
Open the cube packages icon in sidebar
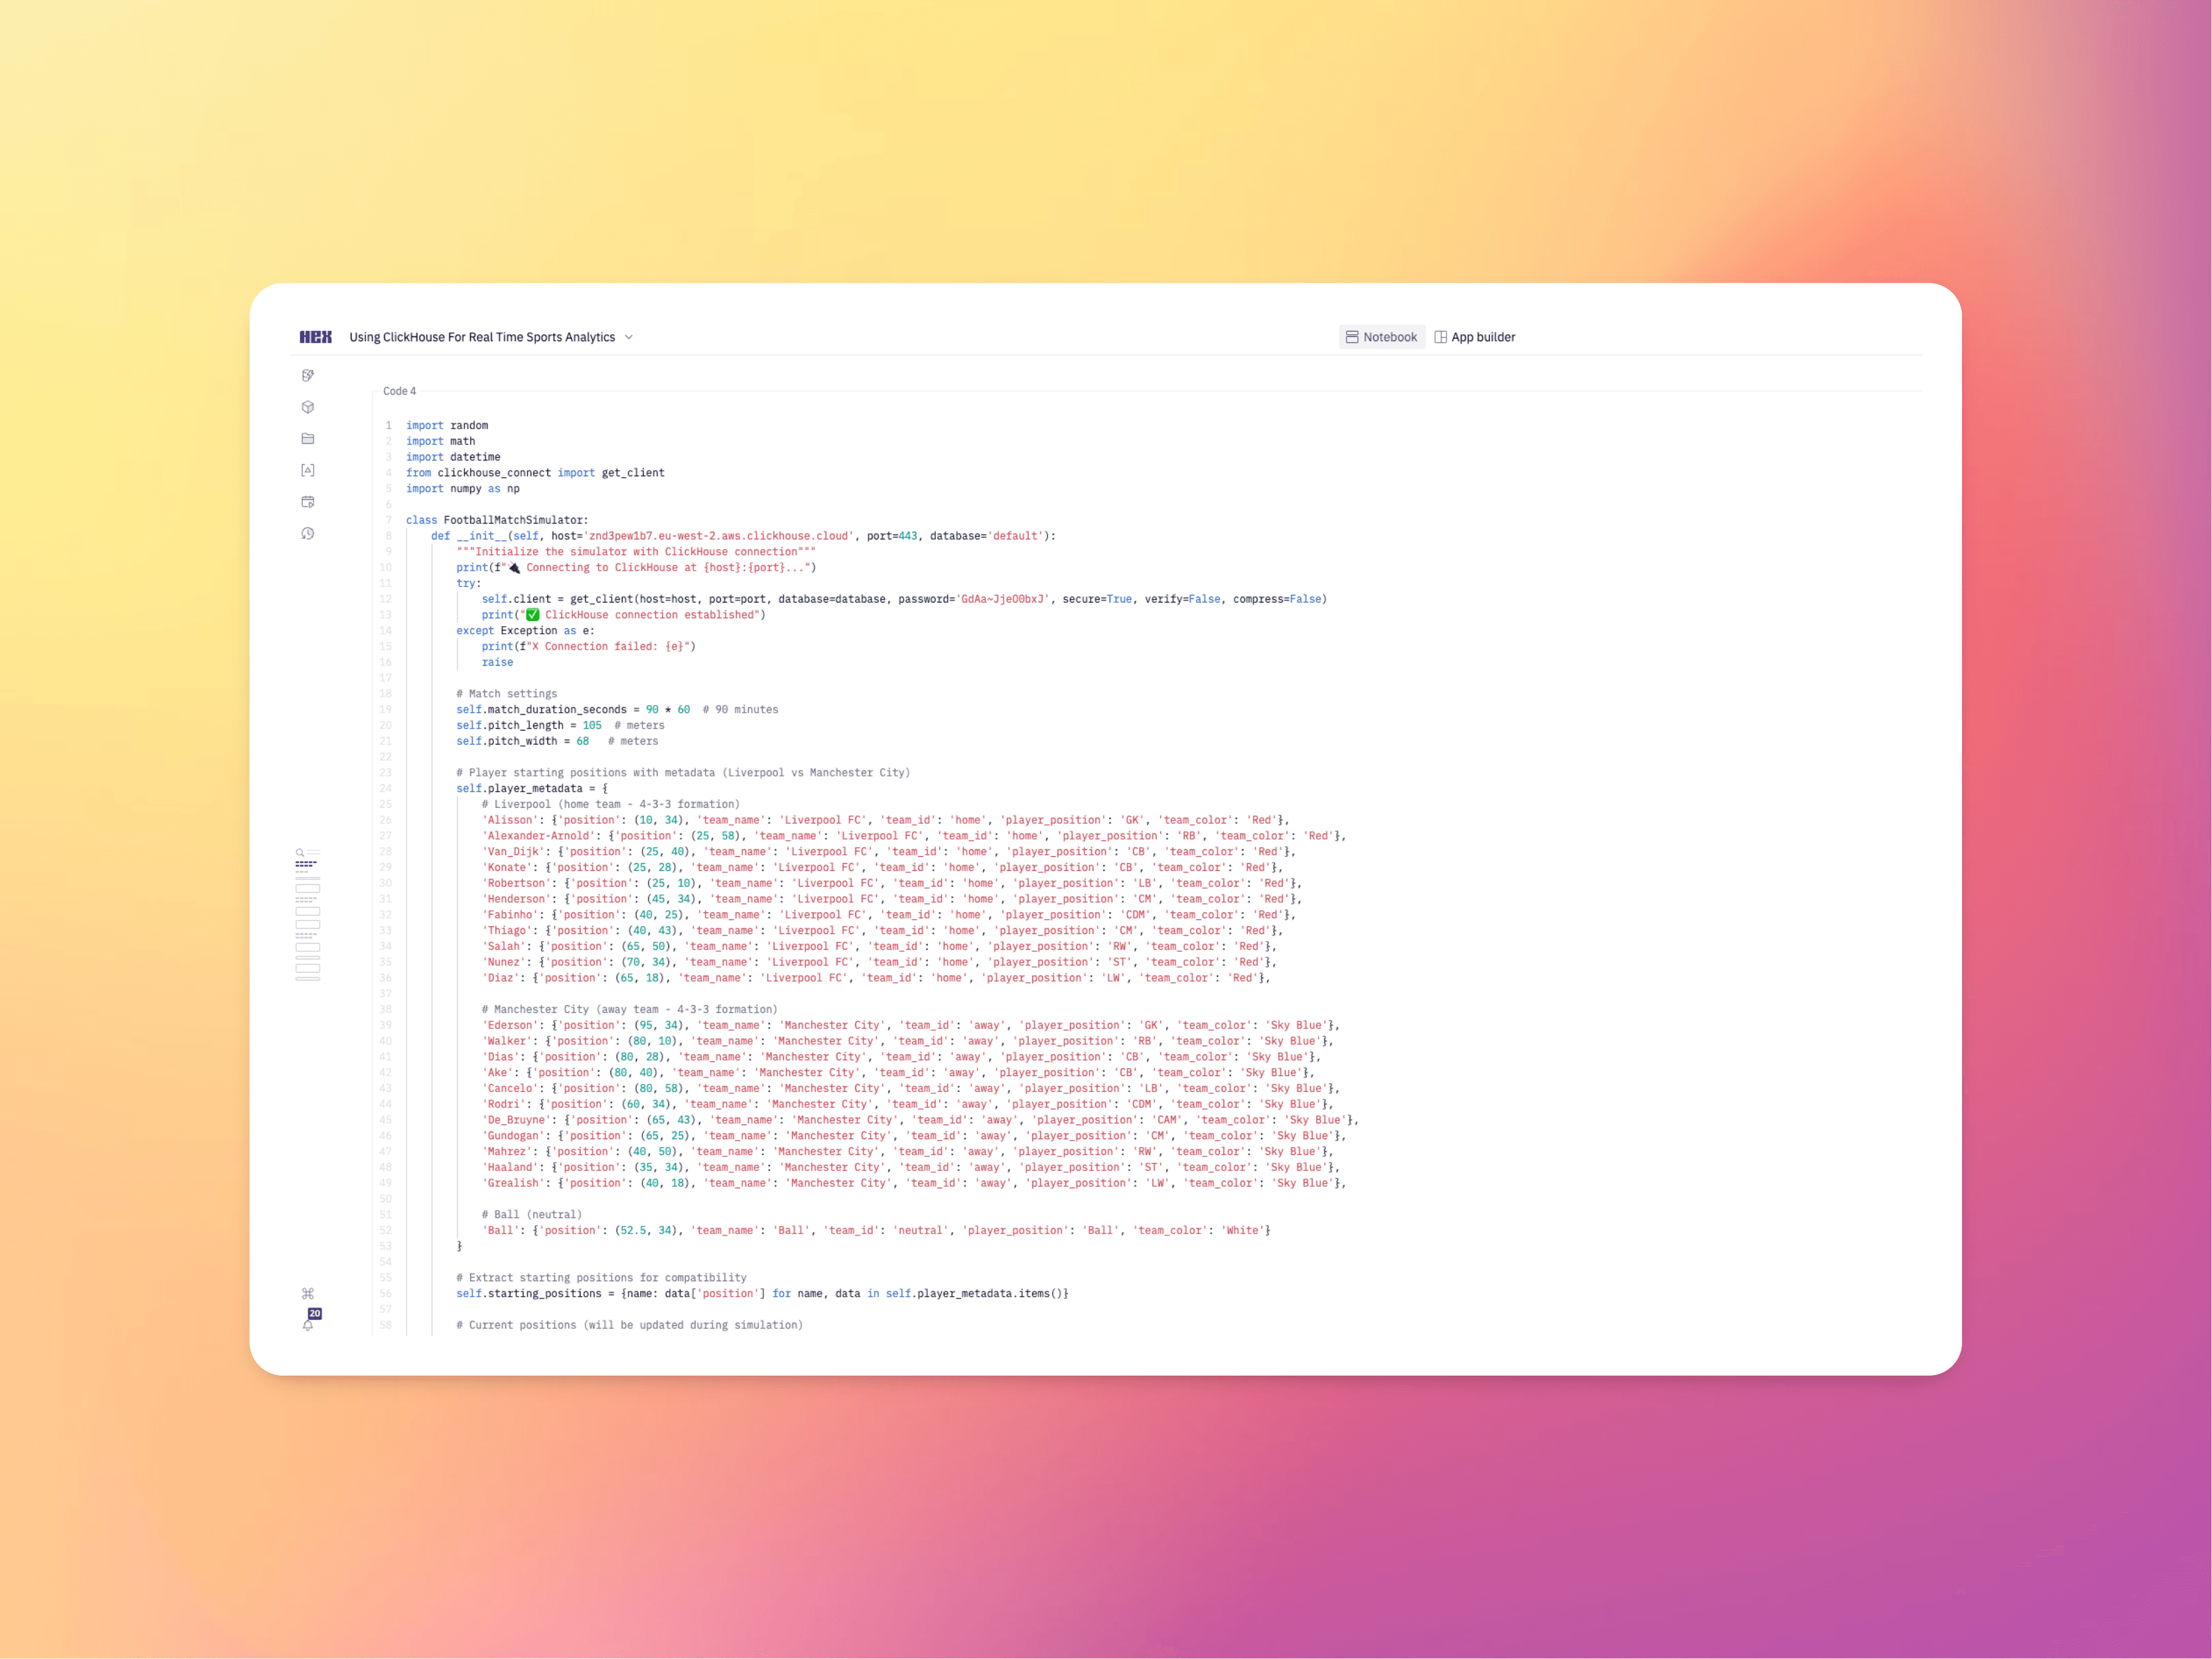[x=308, y=407]
